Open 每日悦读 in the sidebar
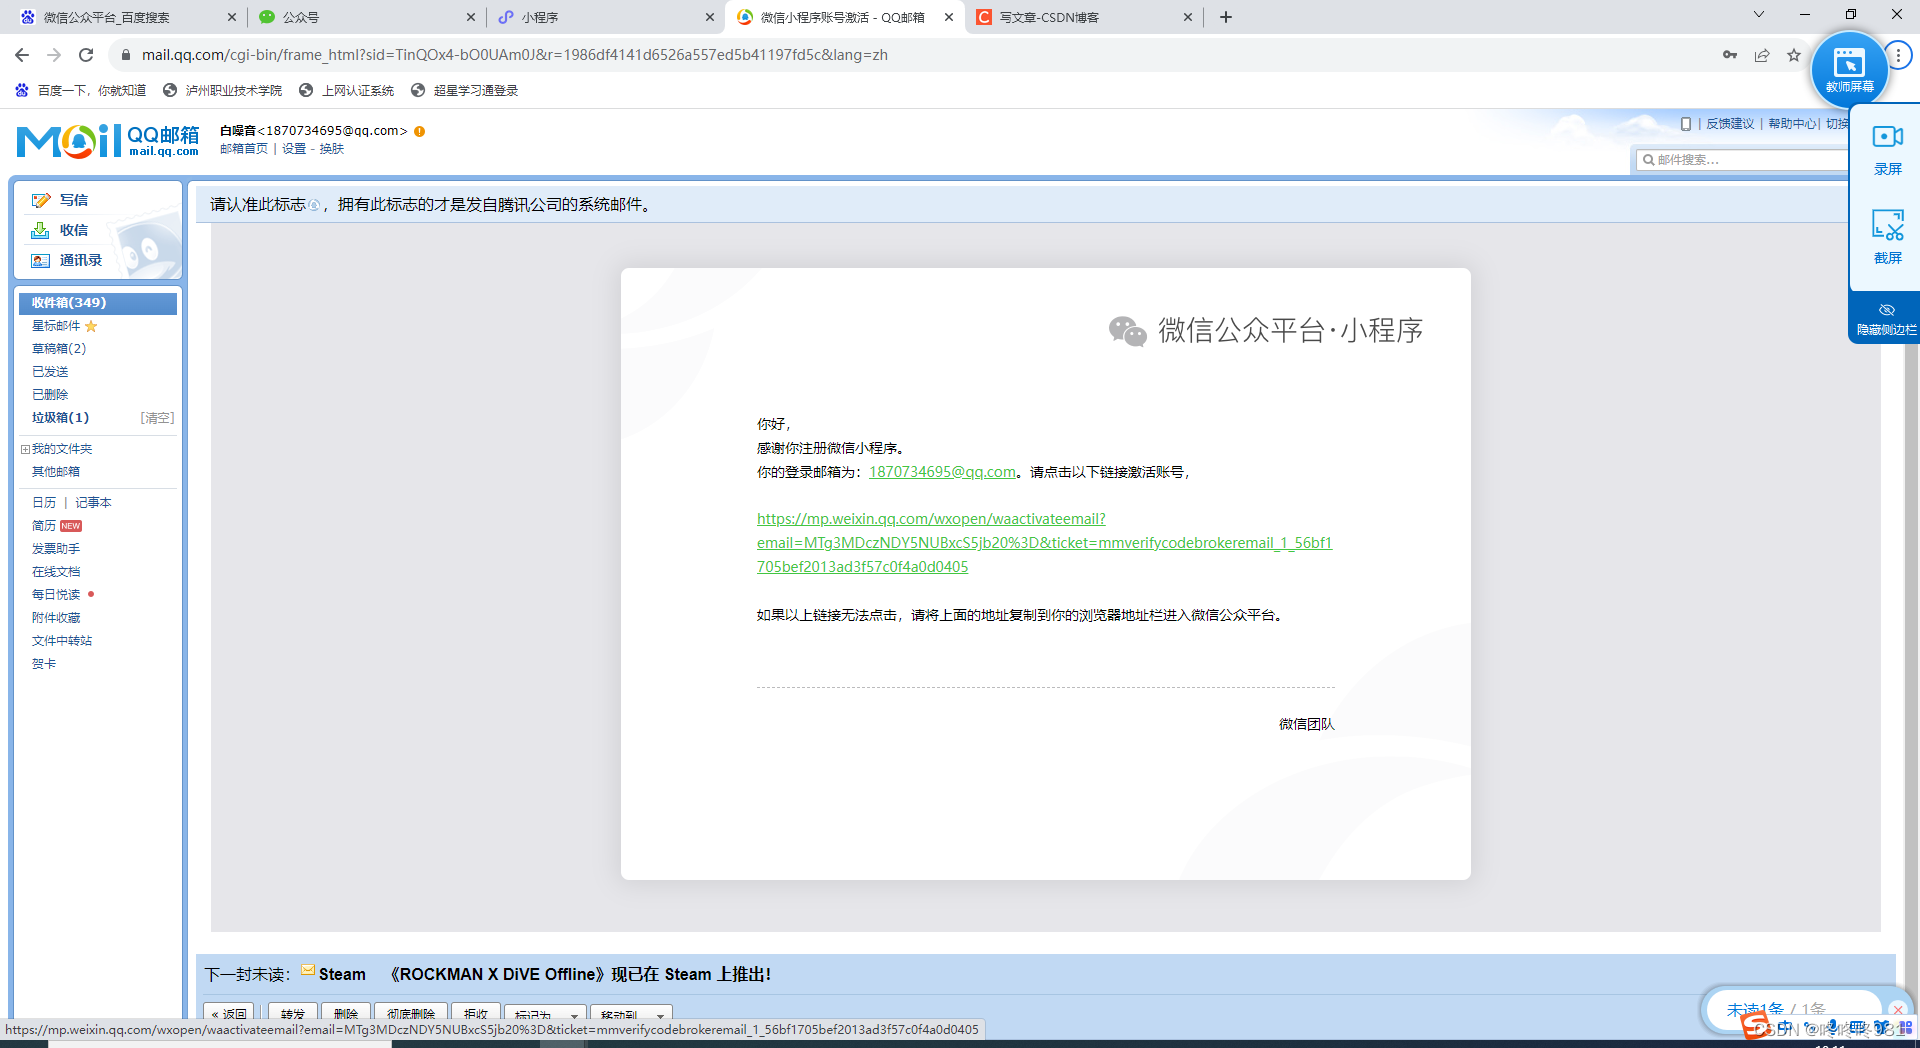 click(56, 595)
